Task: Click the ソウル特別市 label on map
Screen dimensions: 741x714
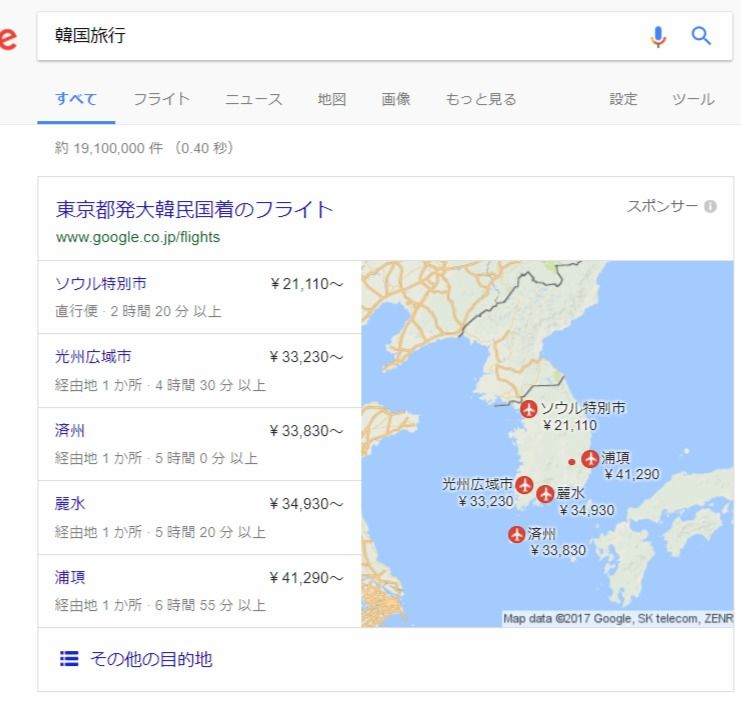Action: (583, 408)
